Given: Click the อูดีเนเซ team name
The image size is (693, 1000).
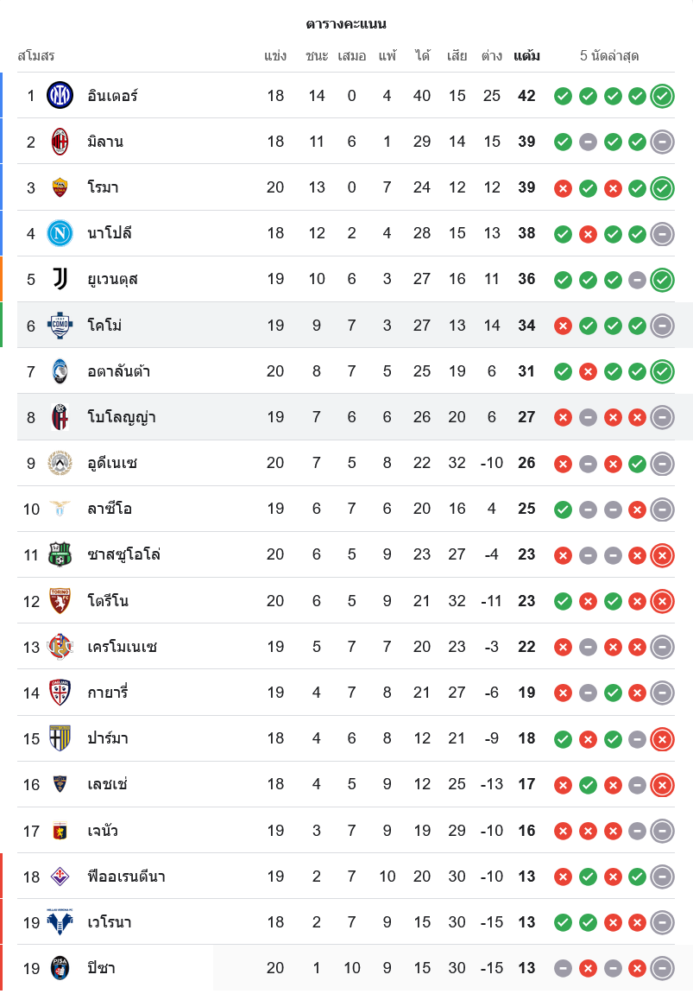Looking at the screenshot, I should tap(112, 463).
